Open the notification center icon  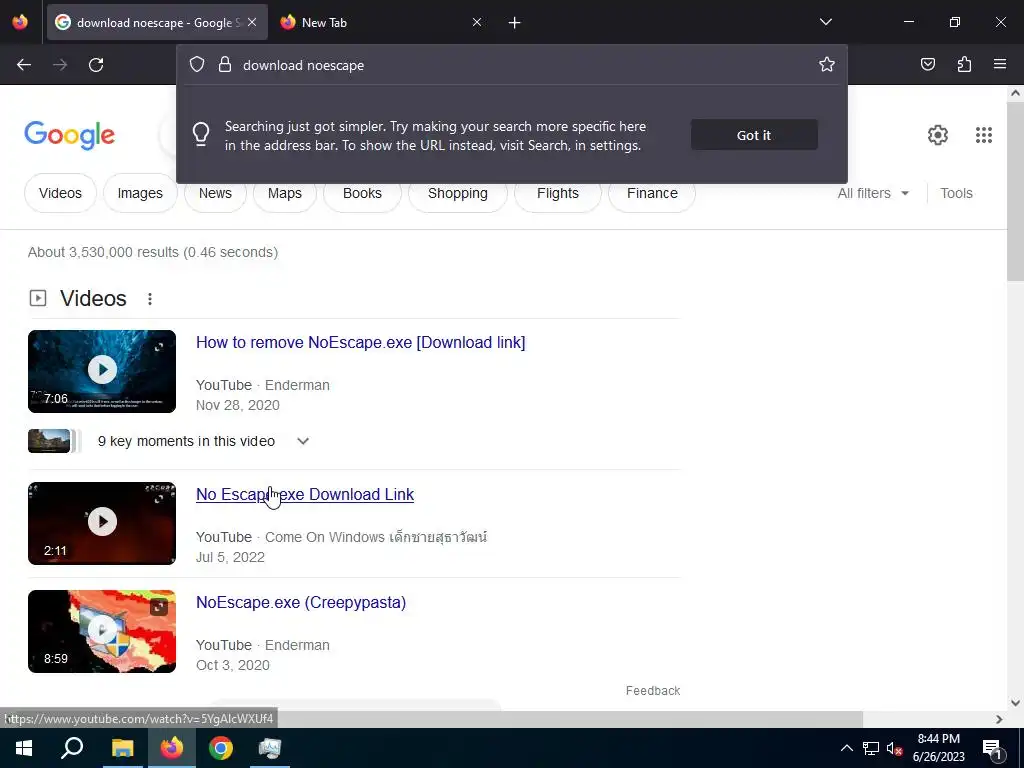992,748
